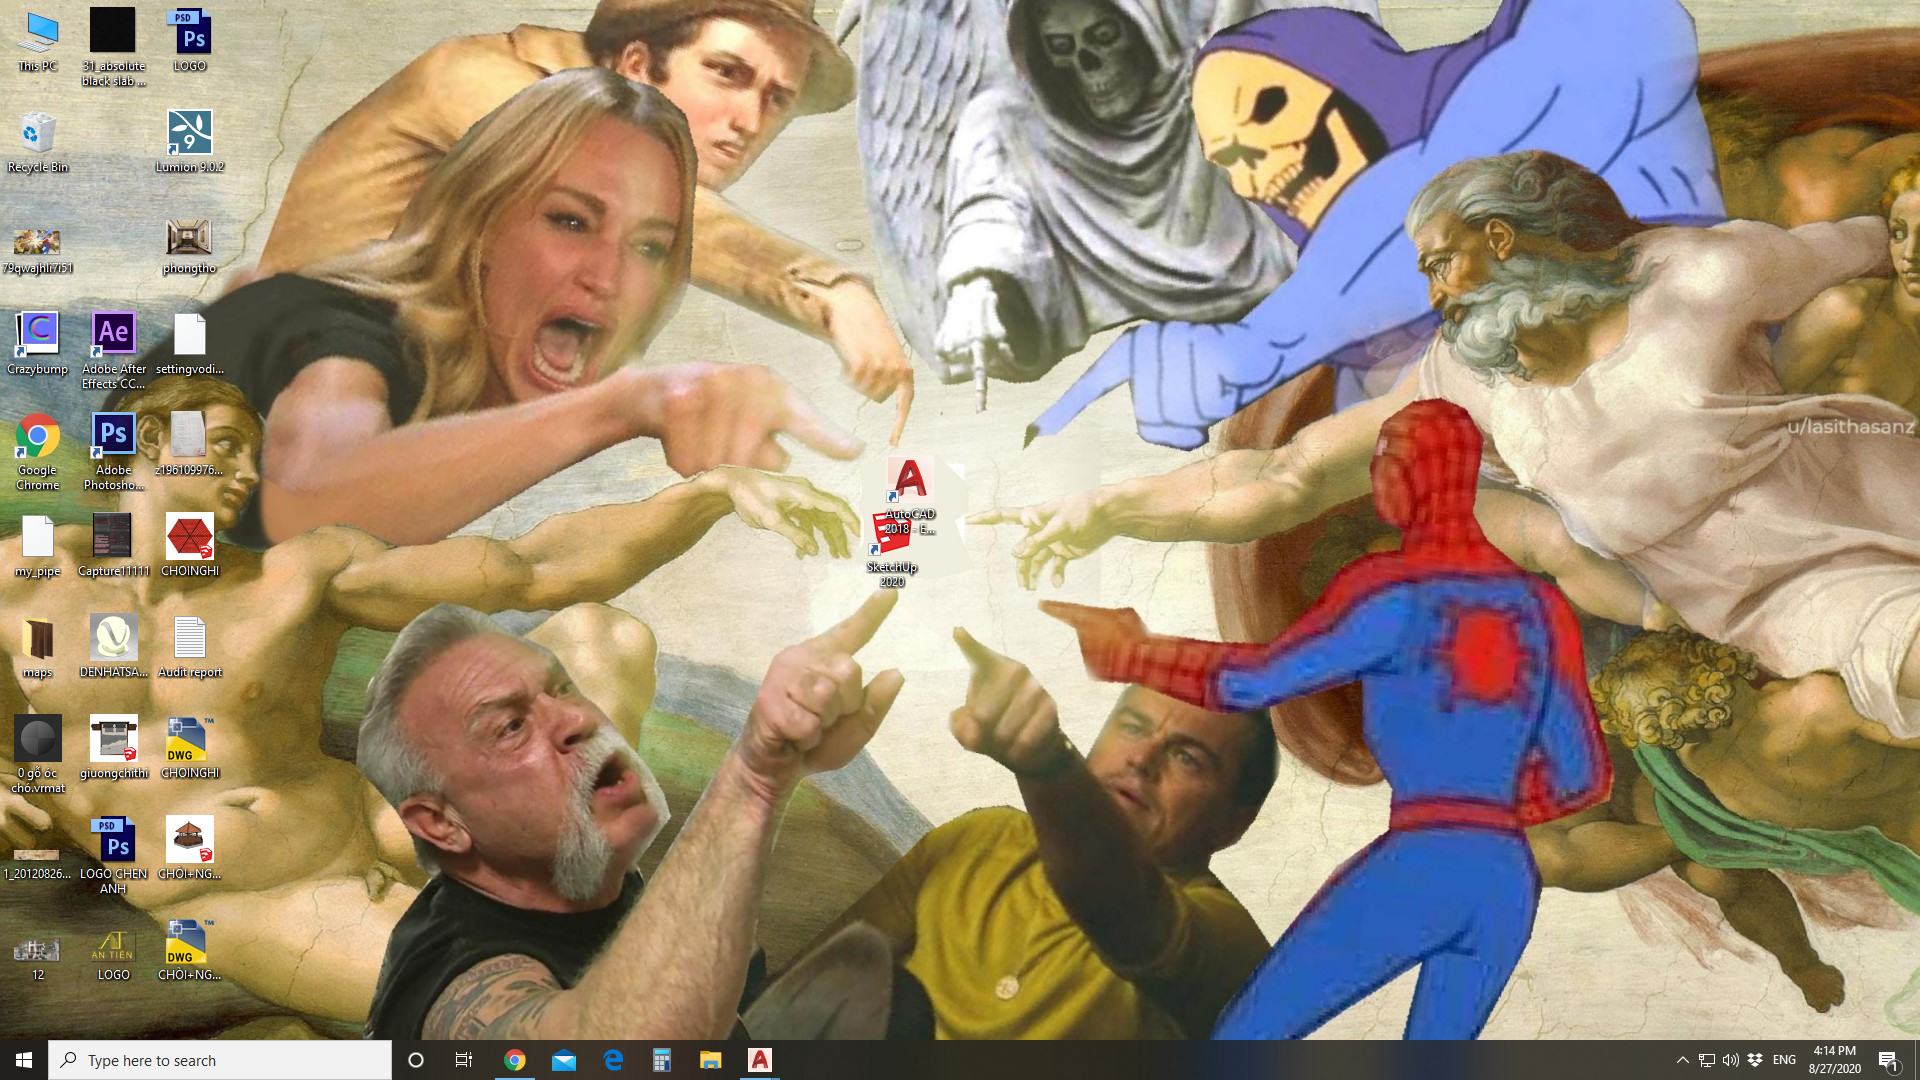Show hidden system tray icons
The image size is (1920, 1080).
point(1682,1060)
